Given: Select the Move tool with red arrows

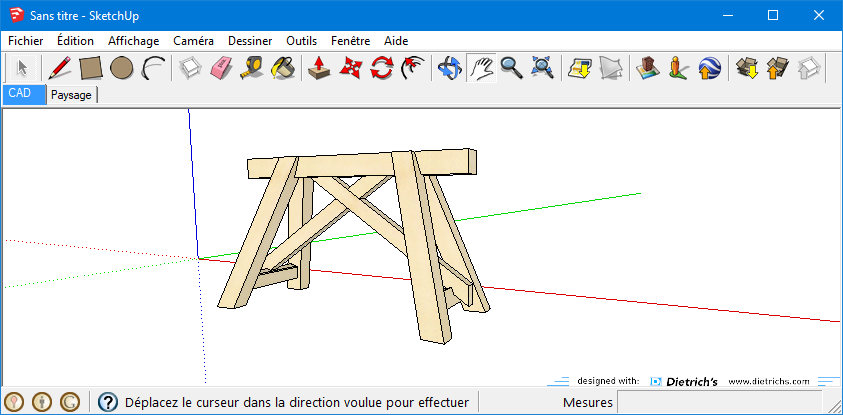Looking at the screenshot, I should click(351, 68).
